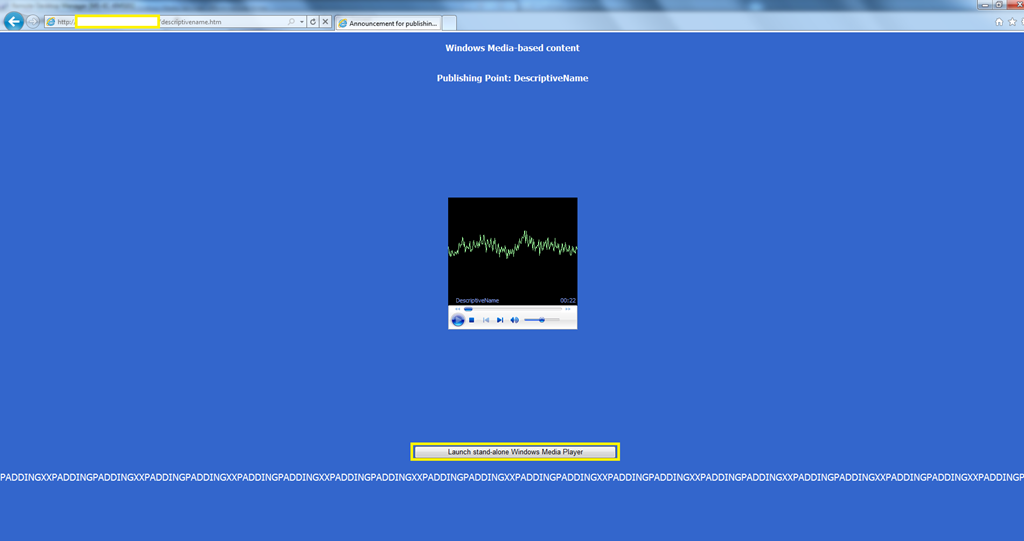Open a new blank tab
This screenshot has width=1024, height=541.
449,22
